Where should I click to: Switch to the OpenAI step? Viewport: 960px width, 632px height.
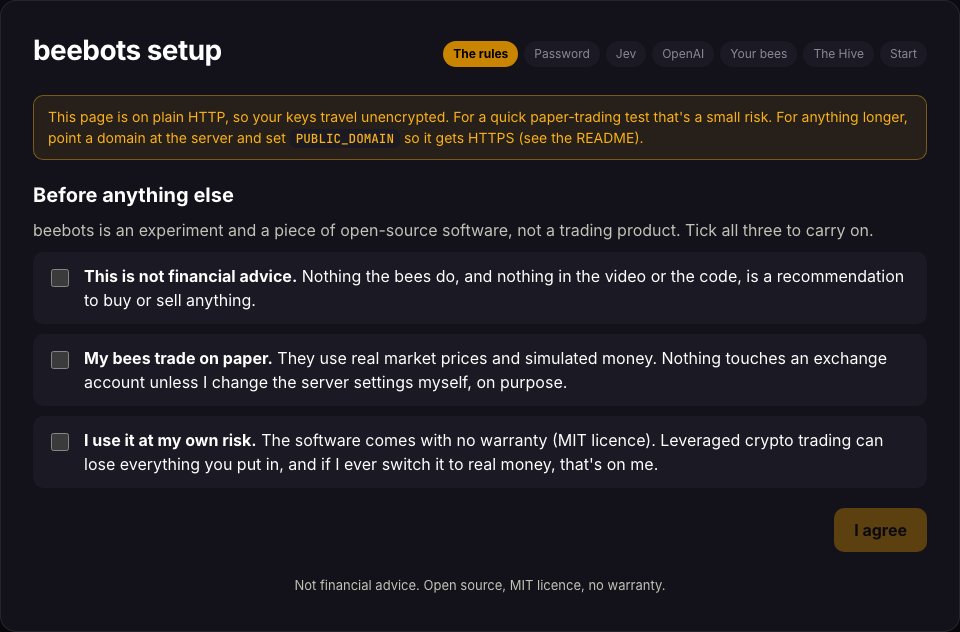(x=683, y=54)
